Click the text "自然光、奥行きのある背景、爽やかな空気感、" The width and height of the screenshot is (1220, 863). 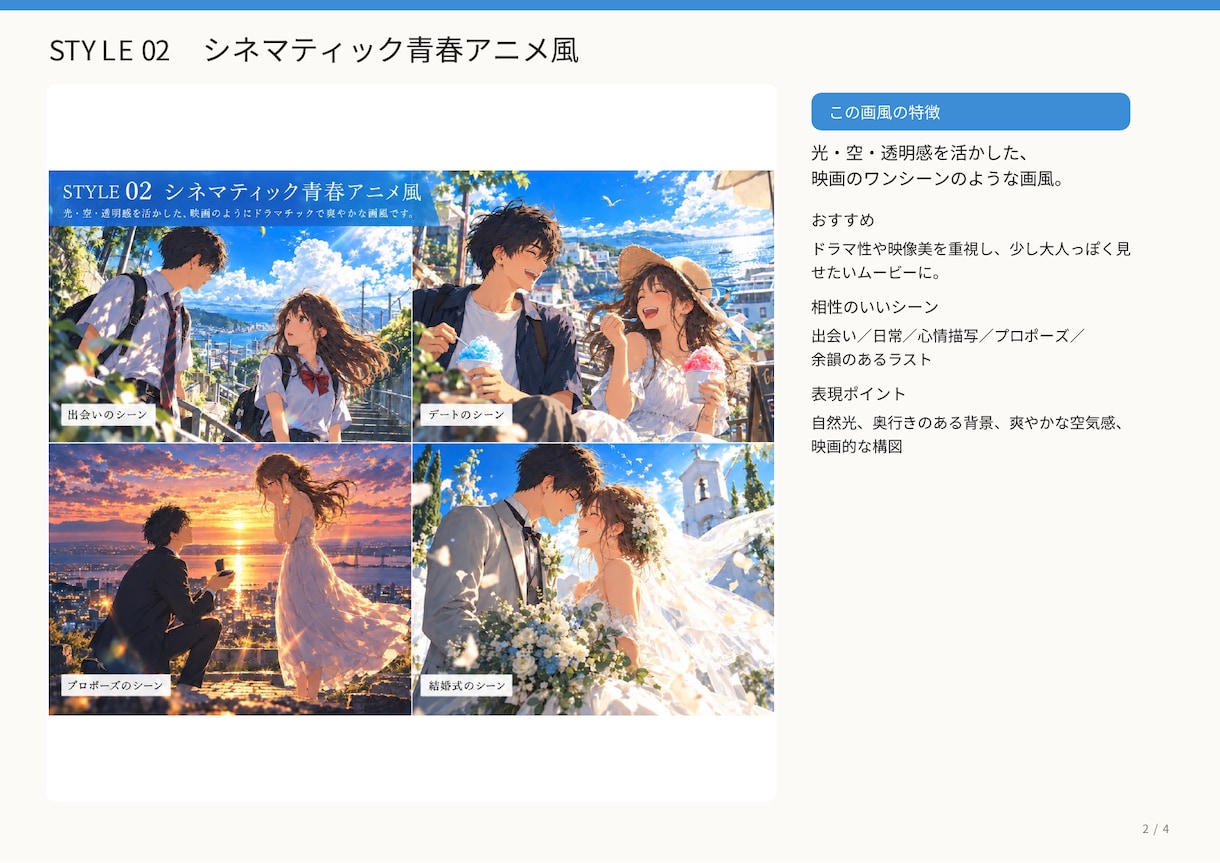(969, 423)
